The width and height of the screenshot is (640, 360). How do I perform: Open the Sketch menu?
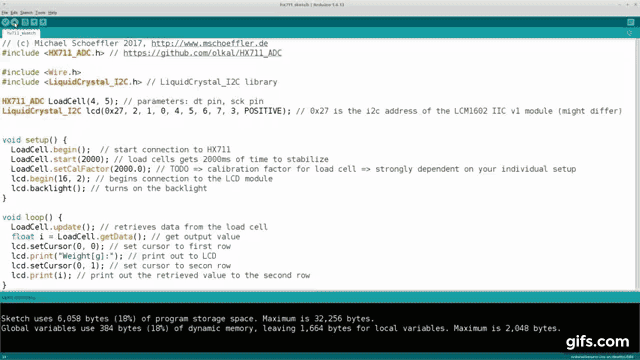[27, 13]
